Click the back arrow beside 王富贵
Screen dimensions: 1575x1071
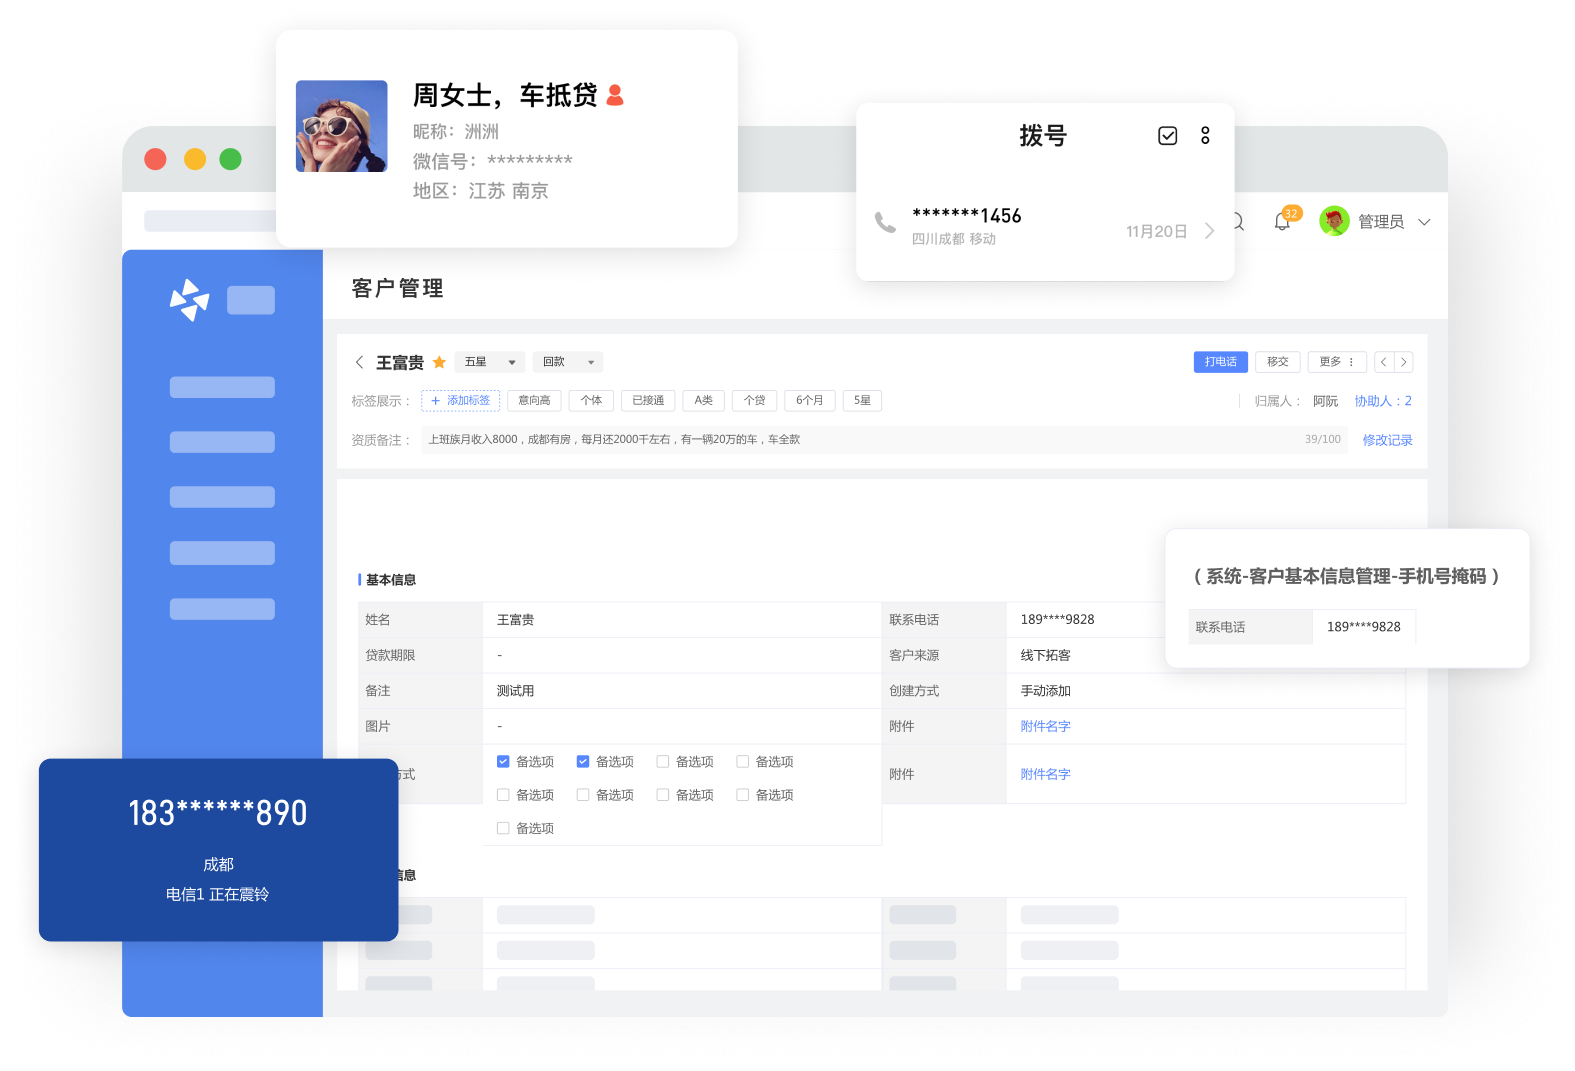click(x=360, y=362)
